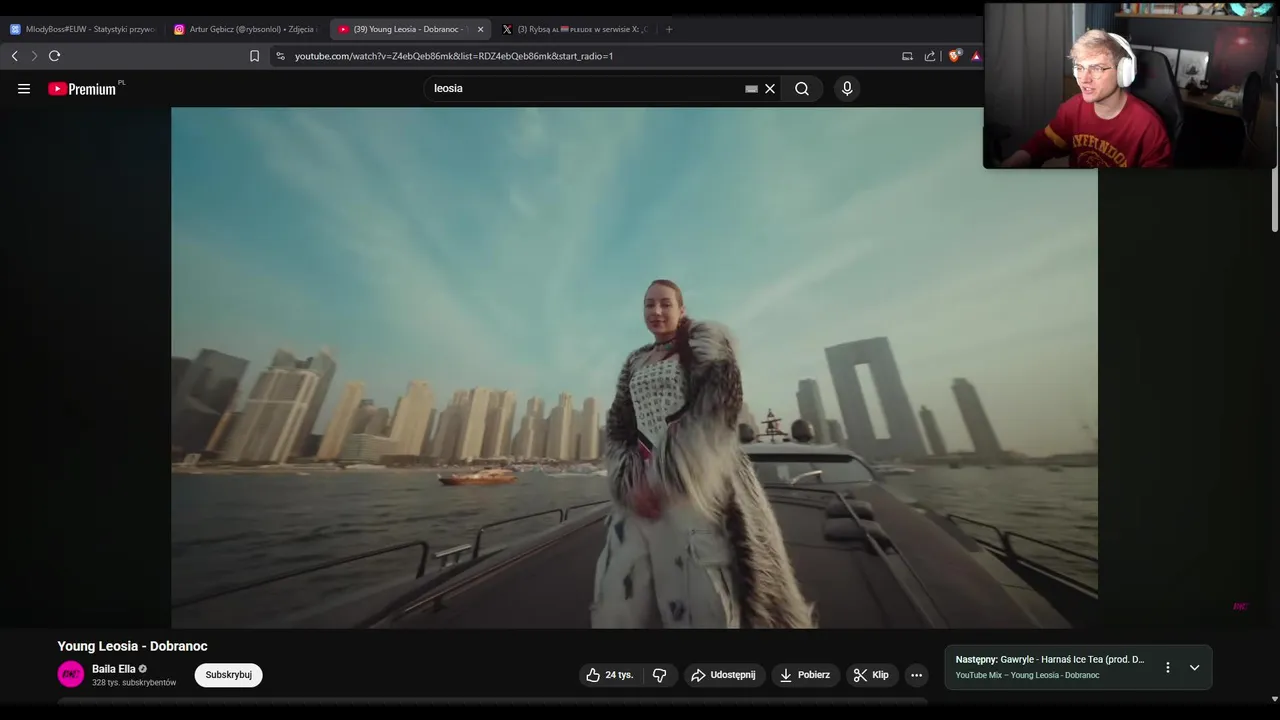Clear the search query with the X
Screen dimensions: 1280x720
tap(770, 88)
